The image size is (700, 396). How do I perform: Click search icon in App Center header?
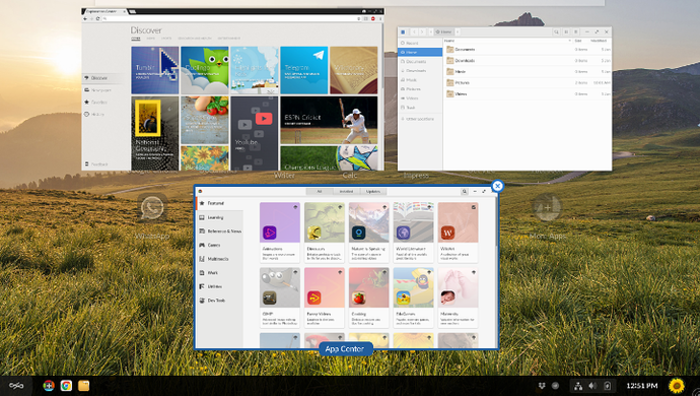pos(464,192)
